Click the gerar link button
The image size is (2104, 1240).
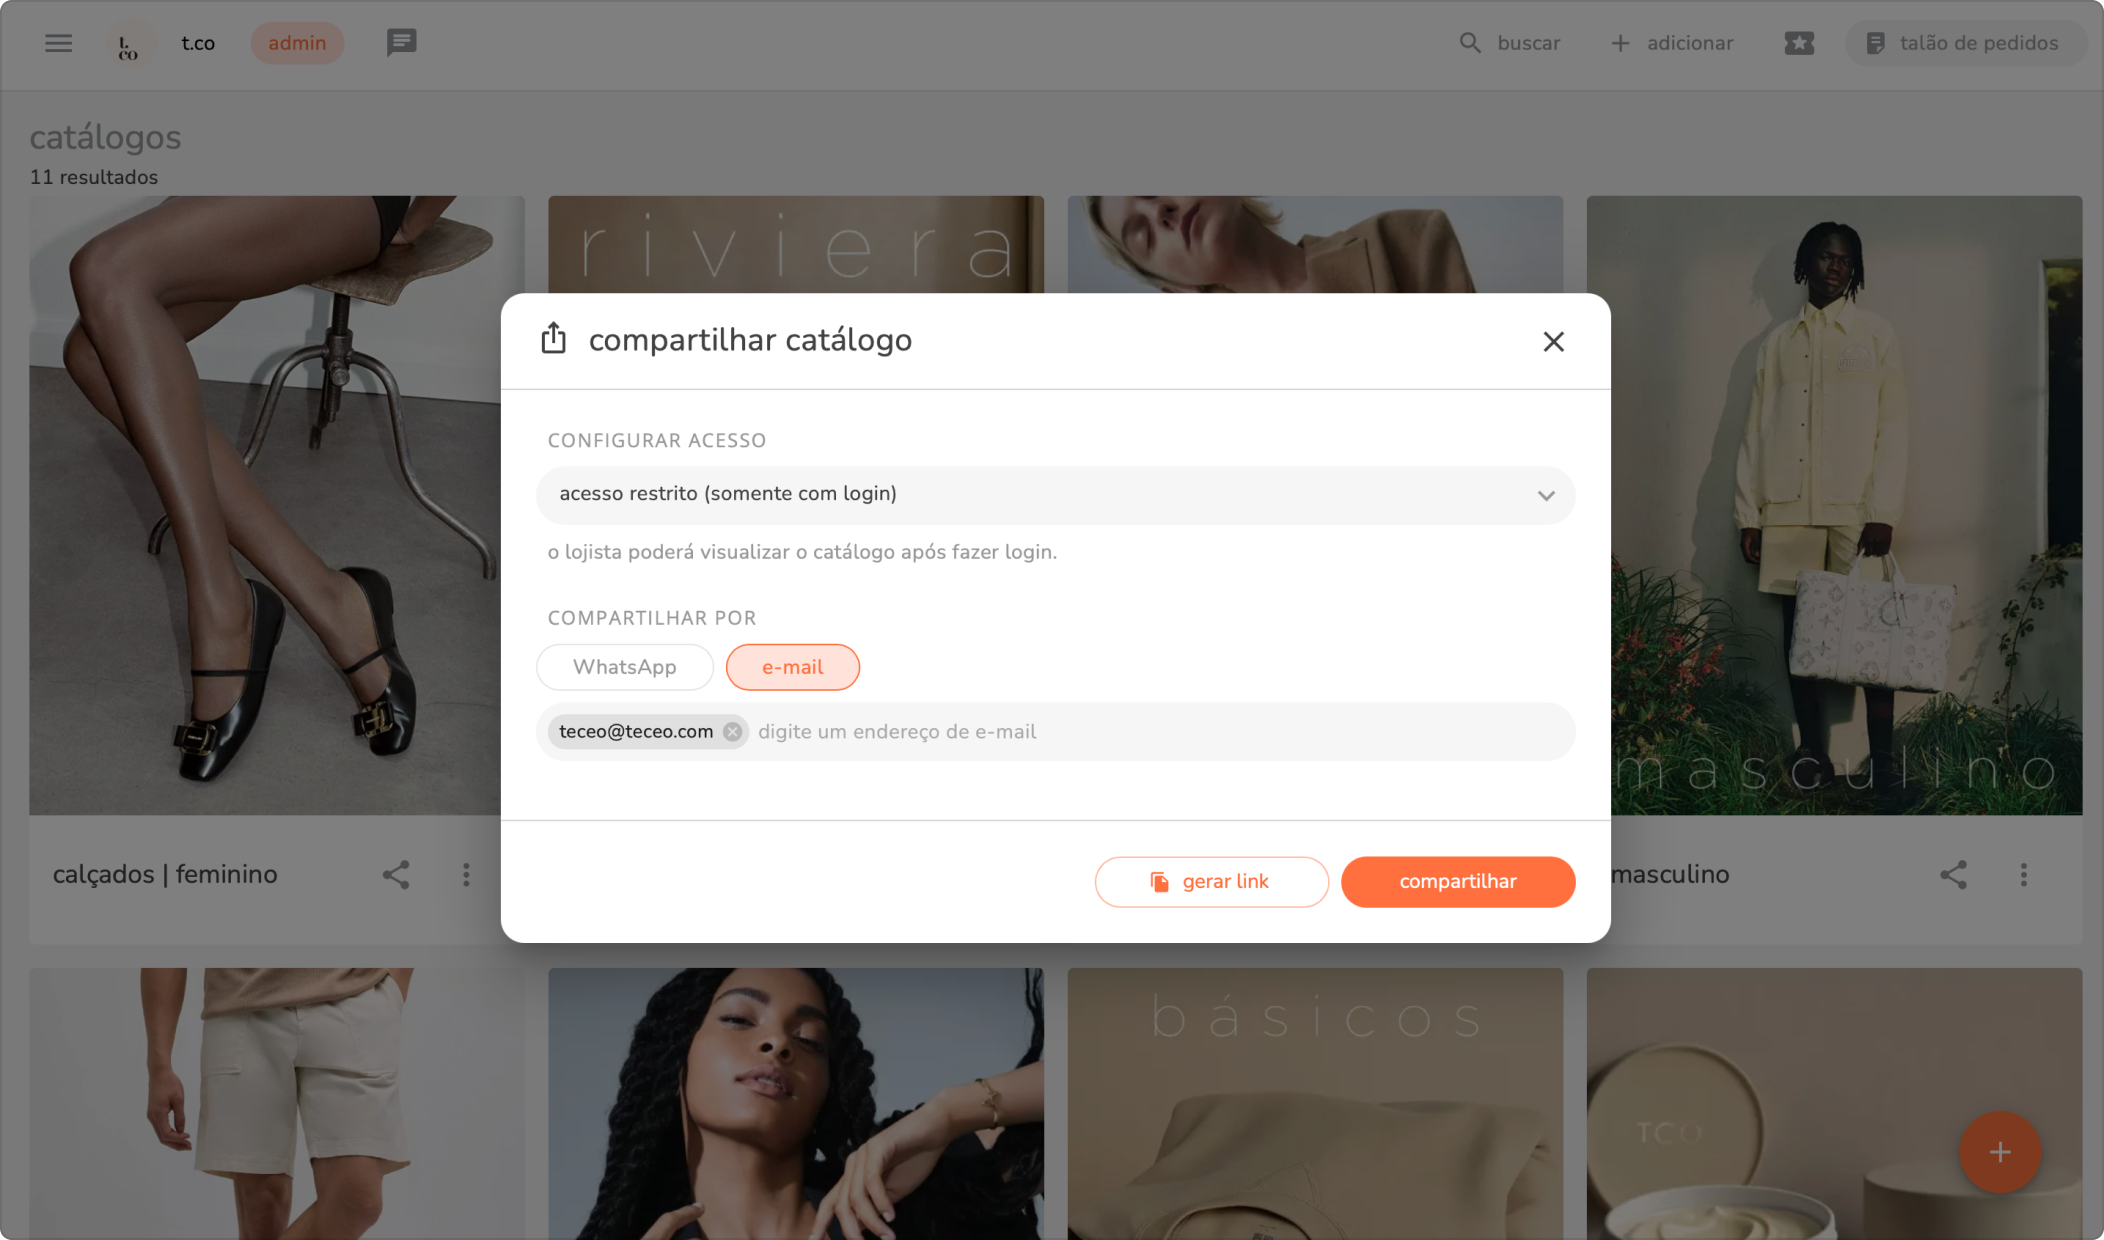[1211, 882]
